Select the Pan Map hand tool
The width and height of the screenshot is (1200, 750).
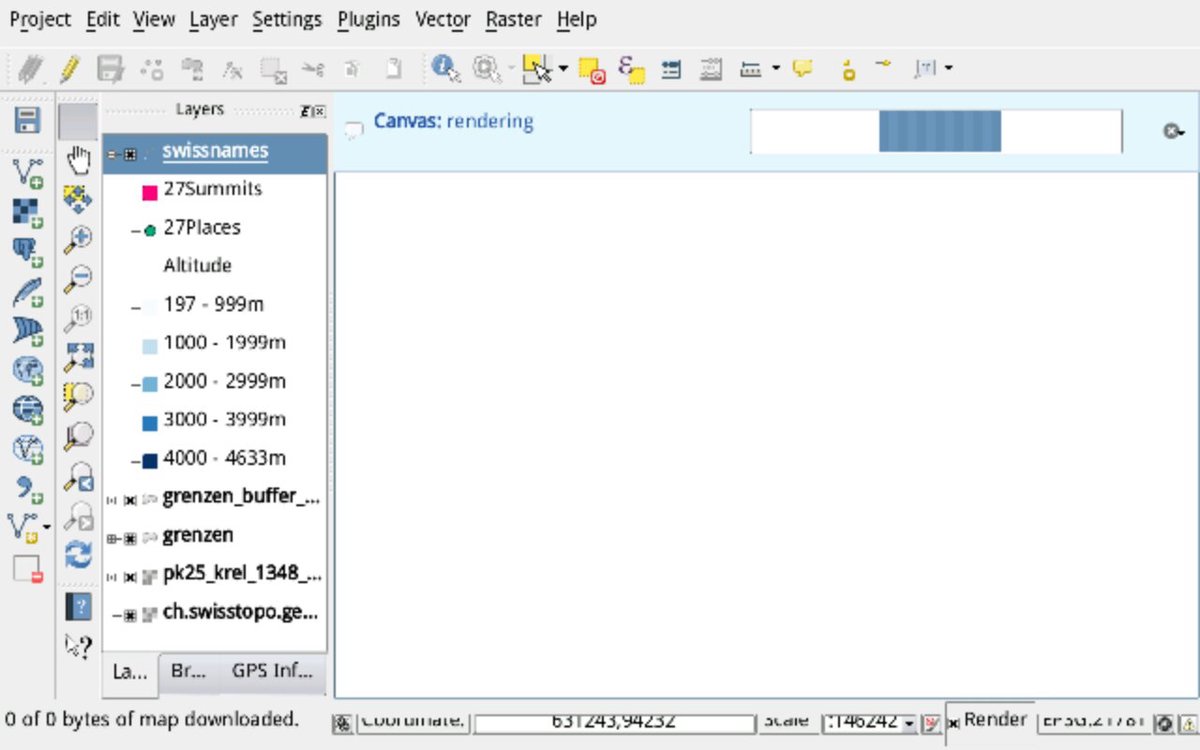coord(78,160)
